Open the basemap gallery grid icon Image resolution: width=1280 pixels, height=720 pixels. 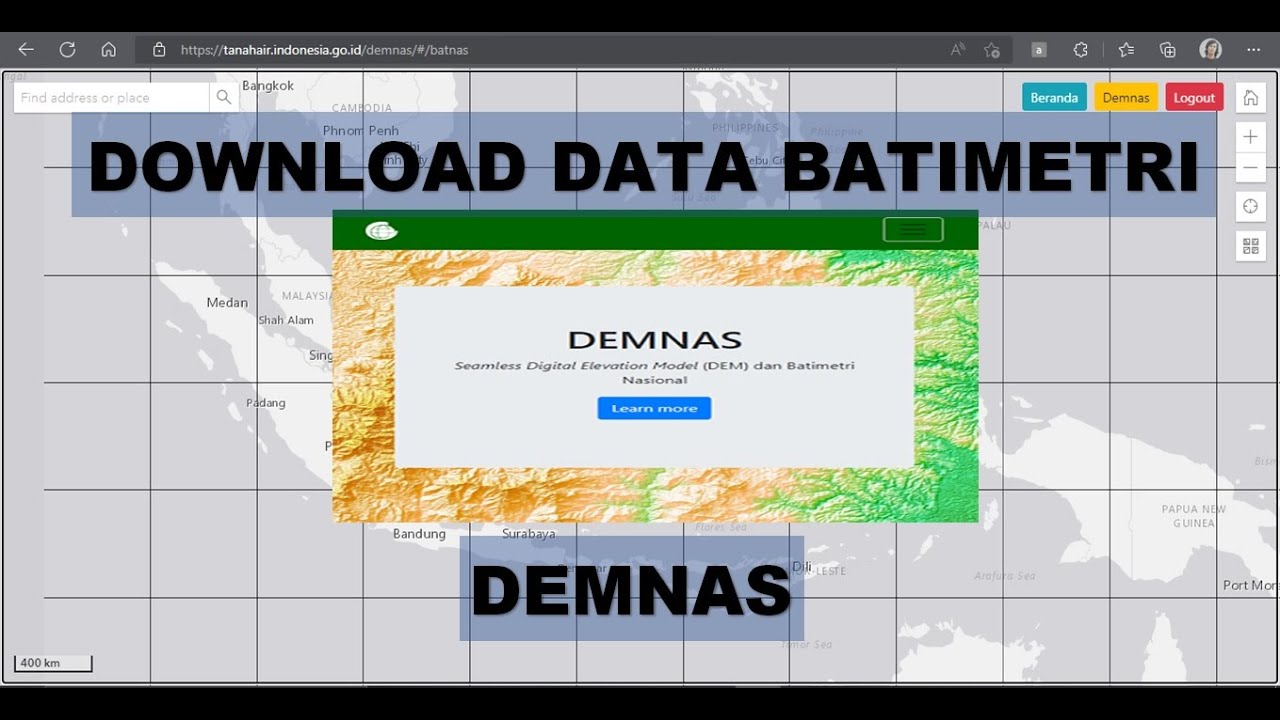click(x=1250, y=246)
